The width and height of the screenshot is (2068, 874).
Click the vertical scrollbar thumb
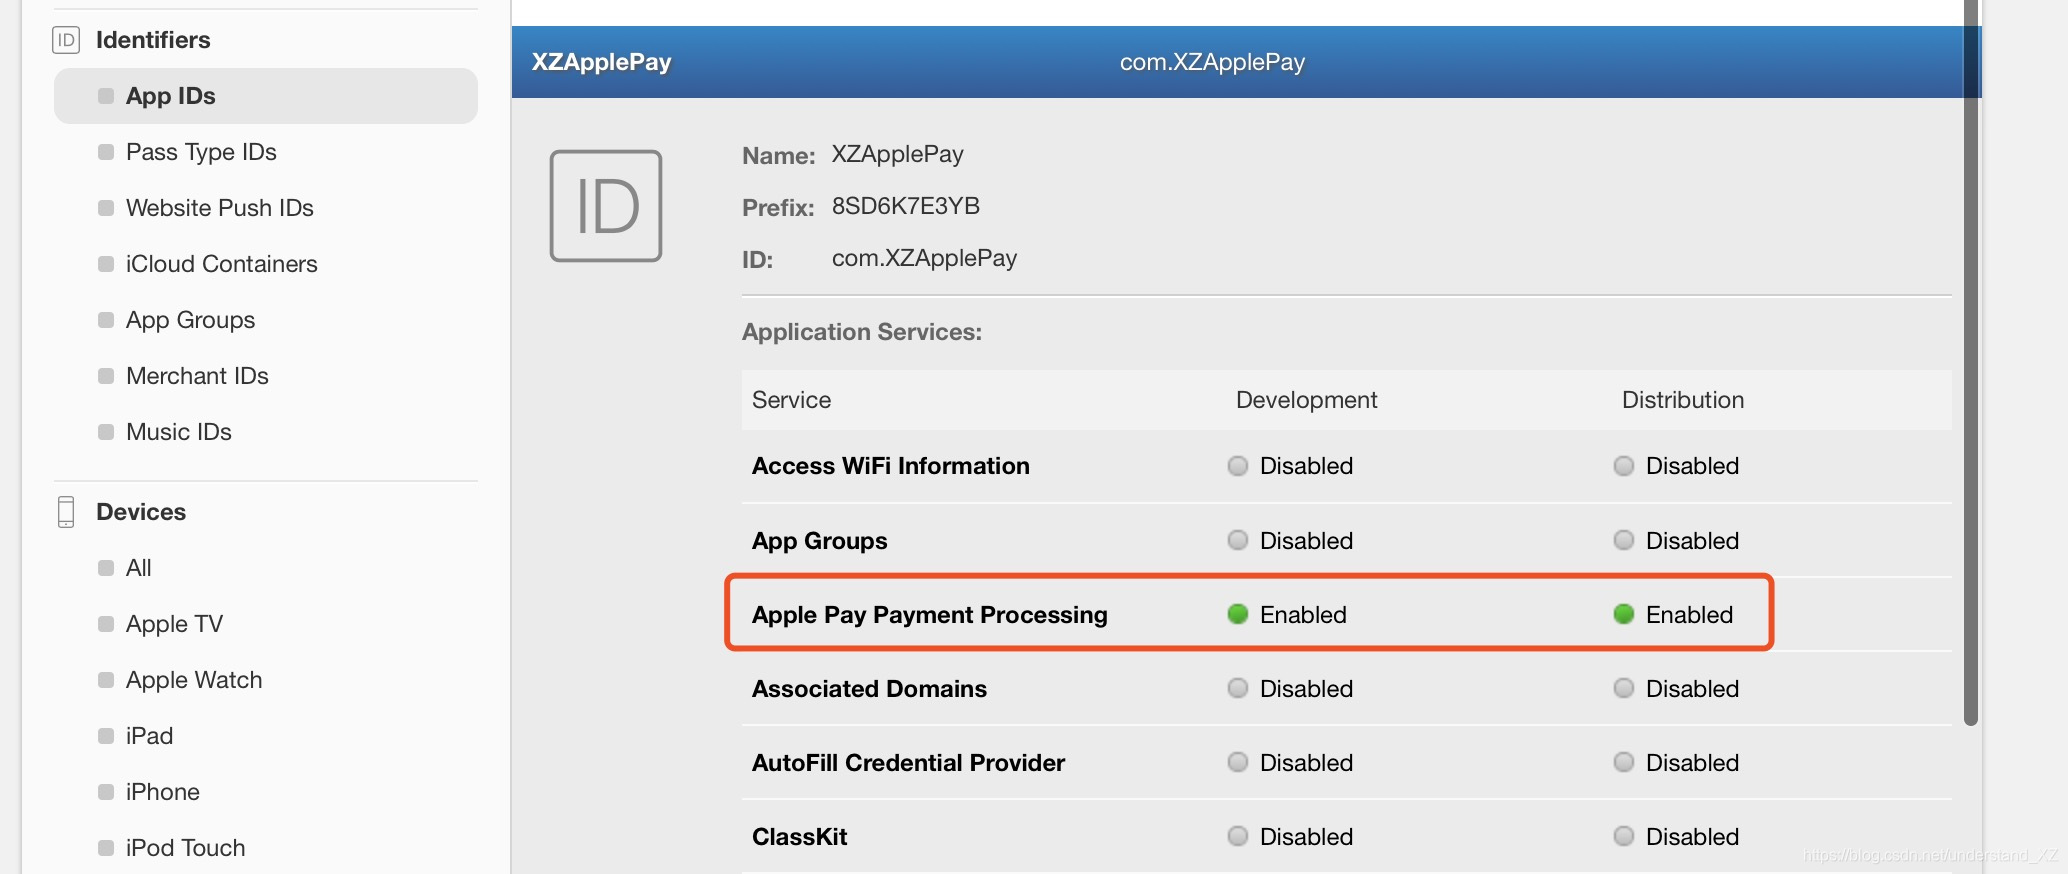[1971, 363]
